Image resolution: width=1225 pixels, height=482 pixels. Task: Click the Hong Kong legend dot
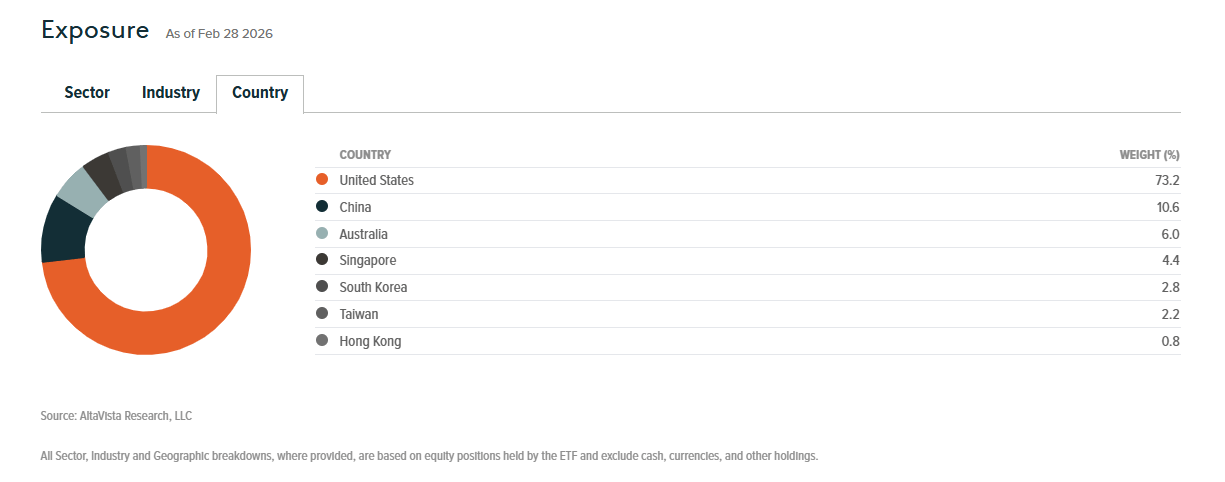point(322,341)
